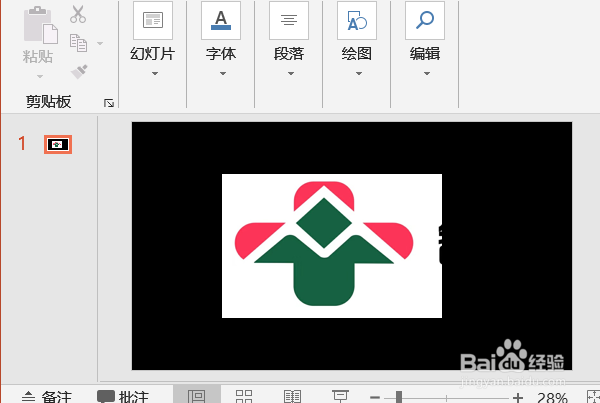
Task: Start the slide show
Action: (x=340, y=396)
